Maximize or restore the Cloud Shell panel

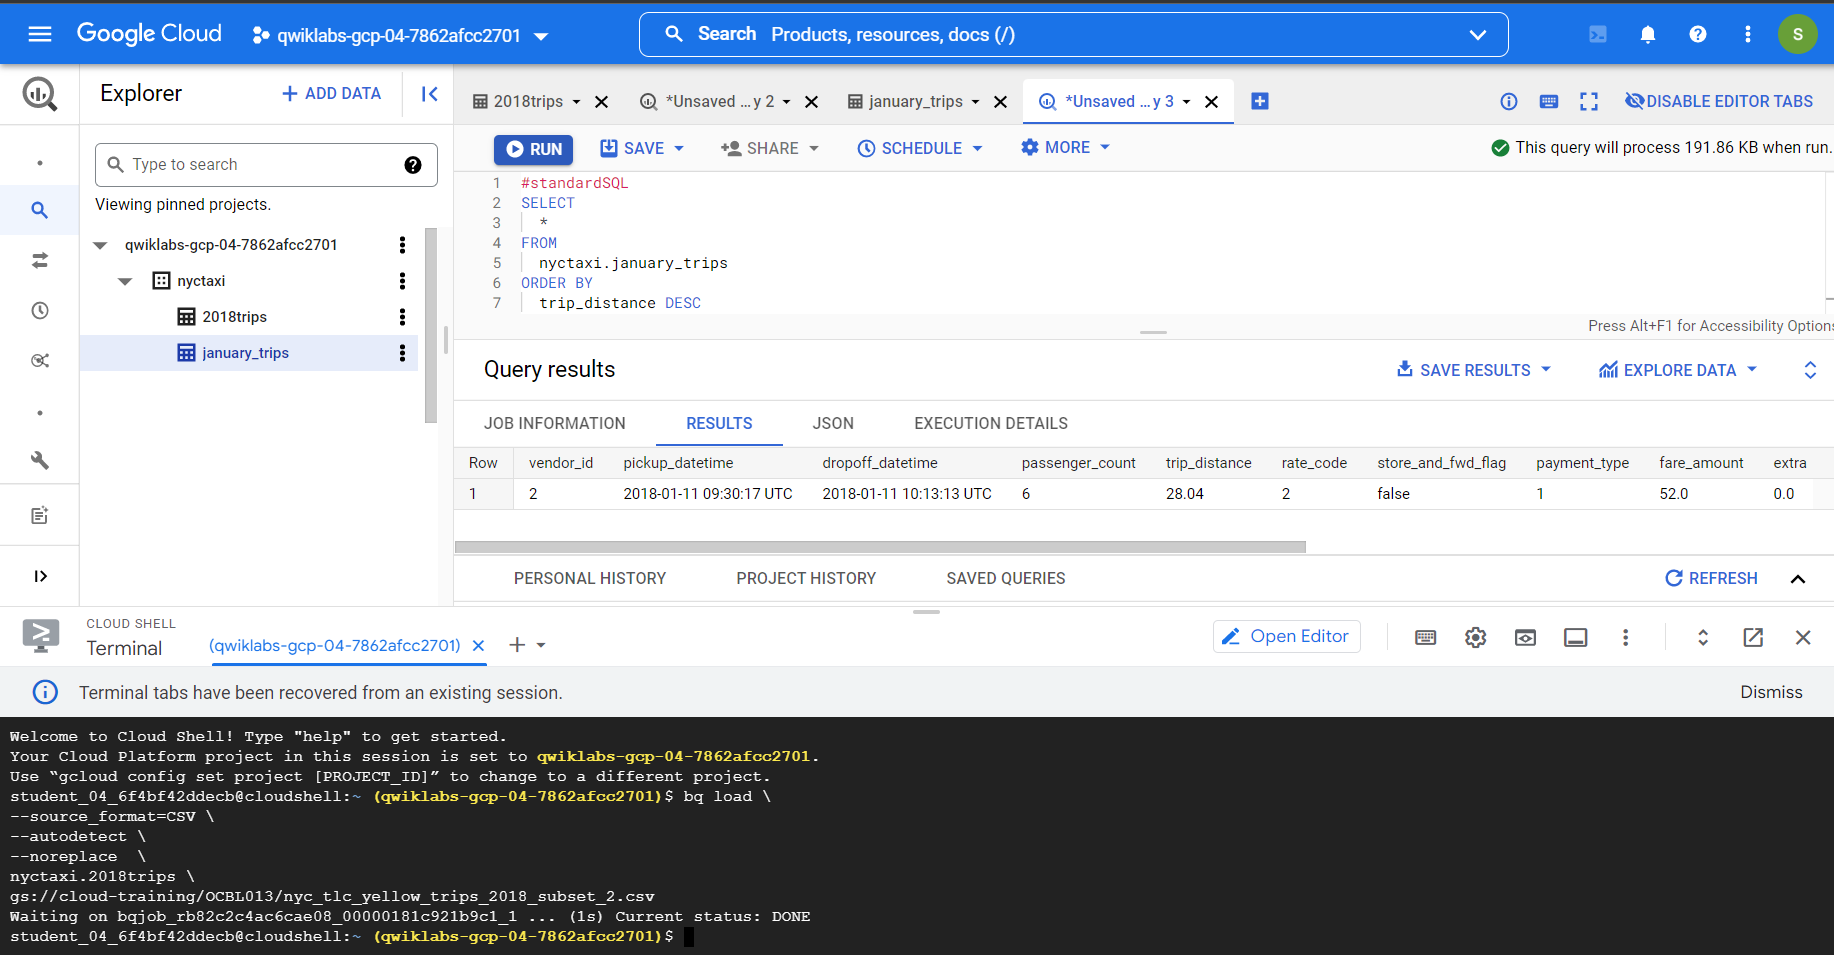1703,637
